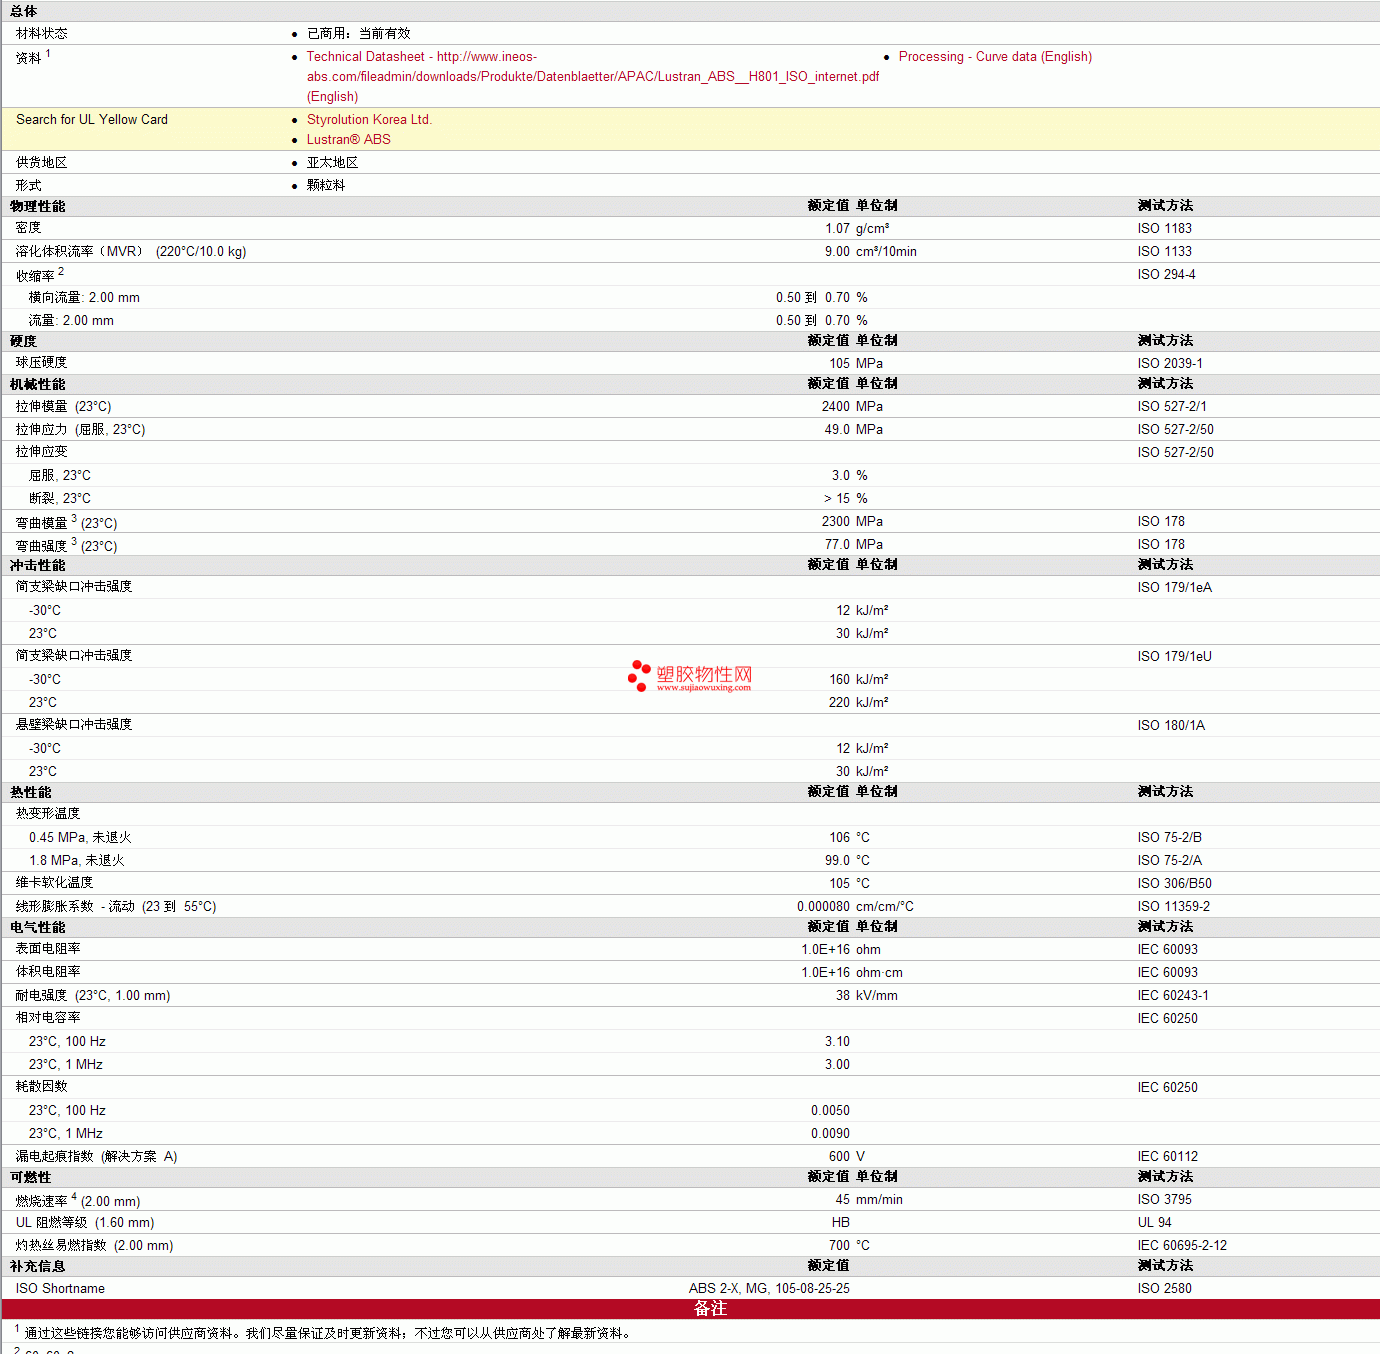Open Styrolution Korea Ltd. yellow card link
1380x1354 pixels.
point(369,119)
